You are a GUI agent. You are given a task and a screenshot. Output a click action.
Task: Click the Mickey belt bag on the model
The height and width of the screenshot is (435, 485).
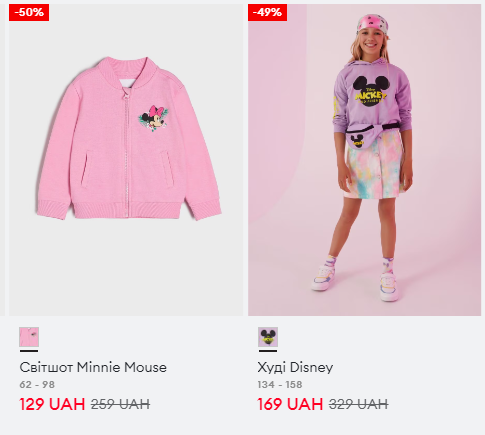click(x=361, y=139)
